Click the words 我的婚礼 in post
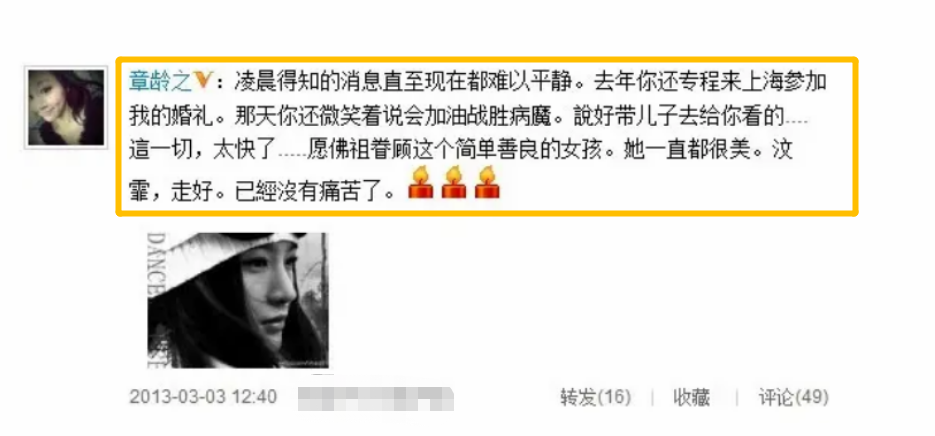The width and height of the screenshot is (935, 436). pos(171,116)
